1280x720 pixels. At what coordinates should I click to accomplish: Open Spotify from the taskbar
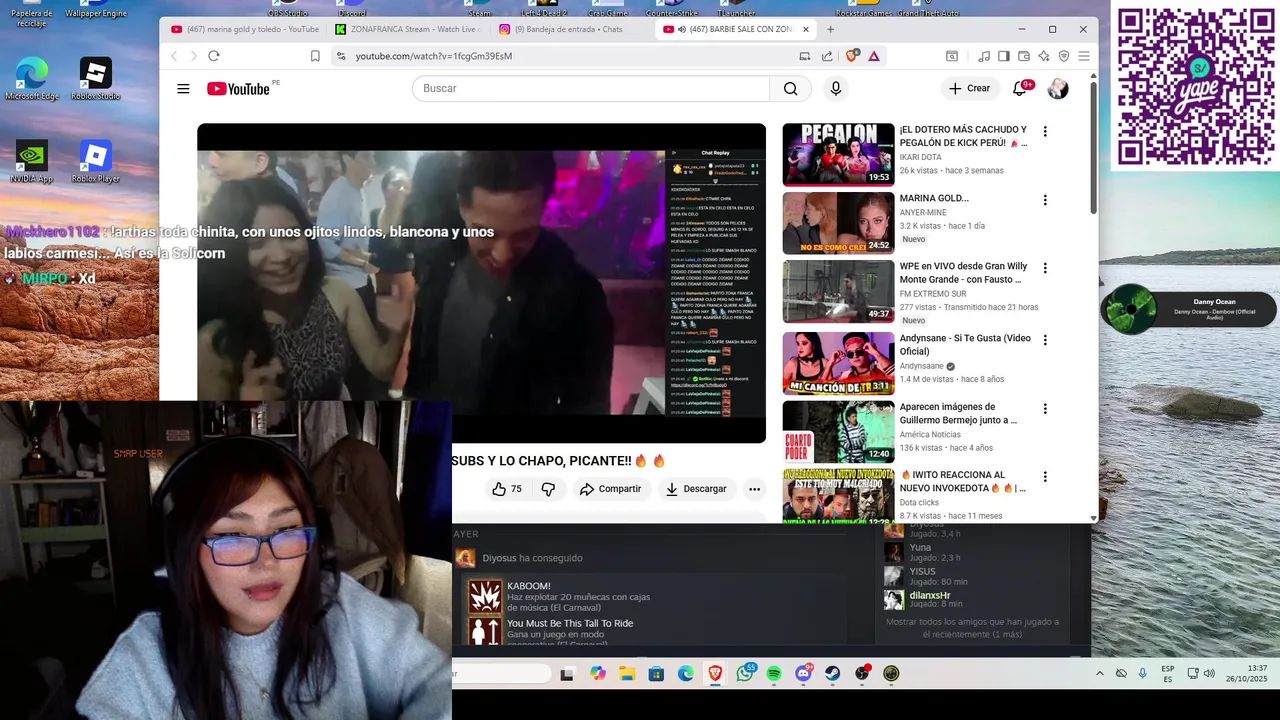(x=774, y=674)
